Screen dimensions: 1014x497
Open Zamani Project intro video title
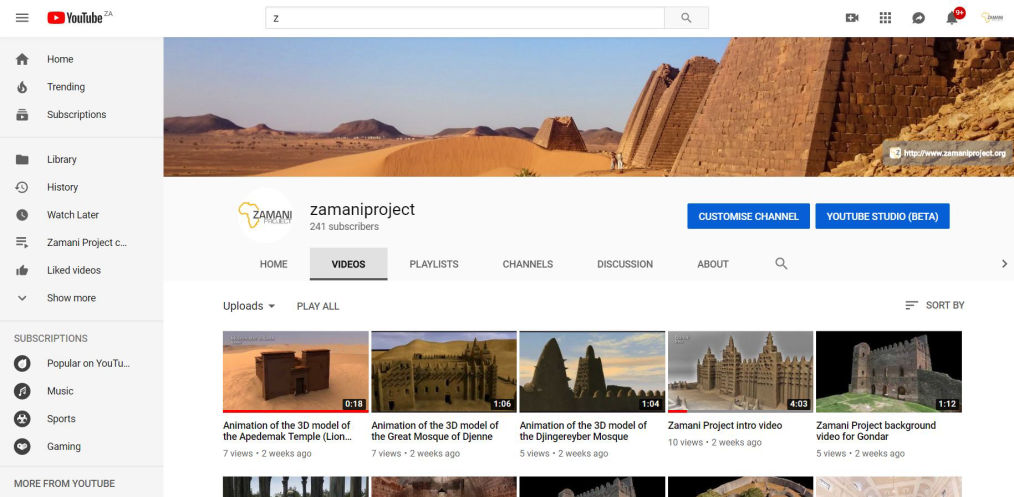(725, 425)
